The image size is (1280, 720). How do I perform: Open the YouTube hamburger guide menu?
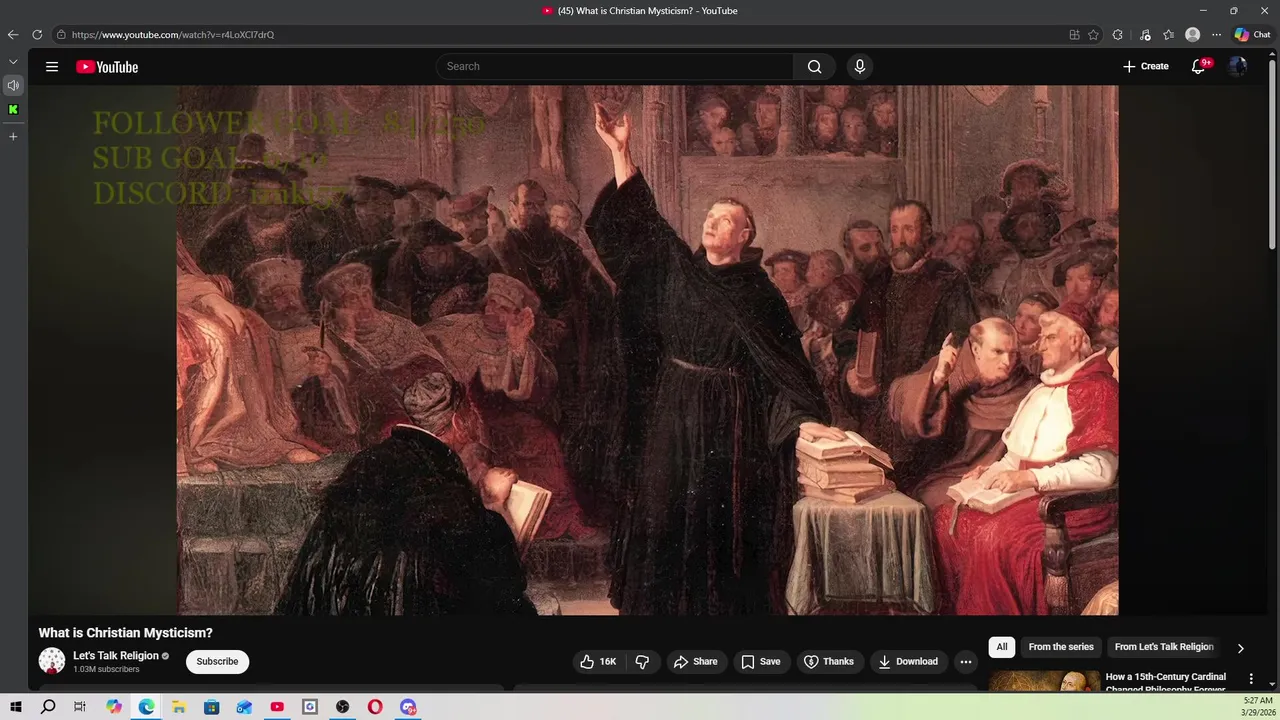click(52, 67)
